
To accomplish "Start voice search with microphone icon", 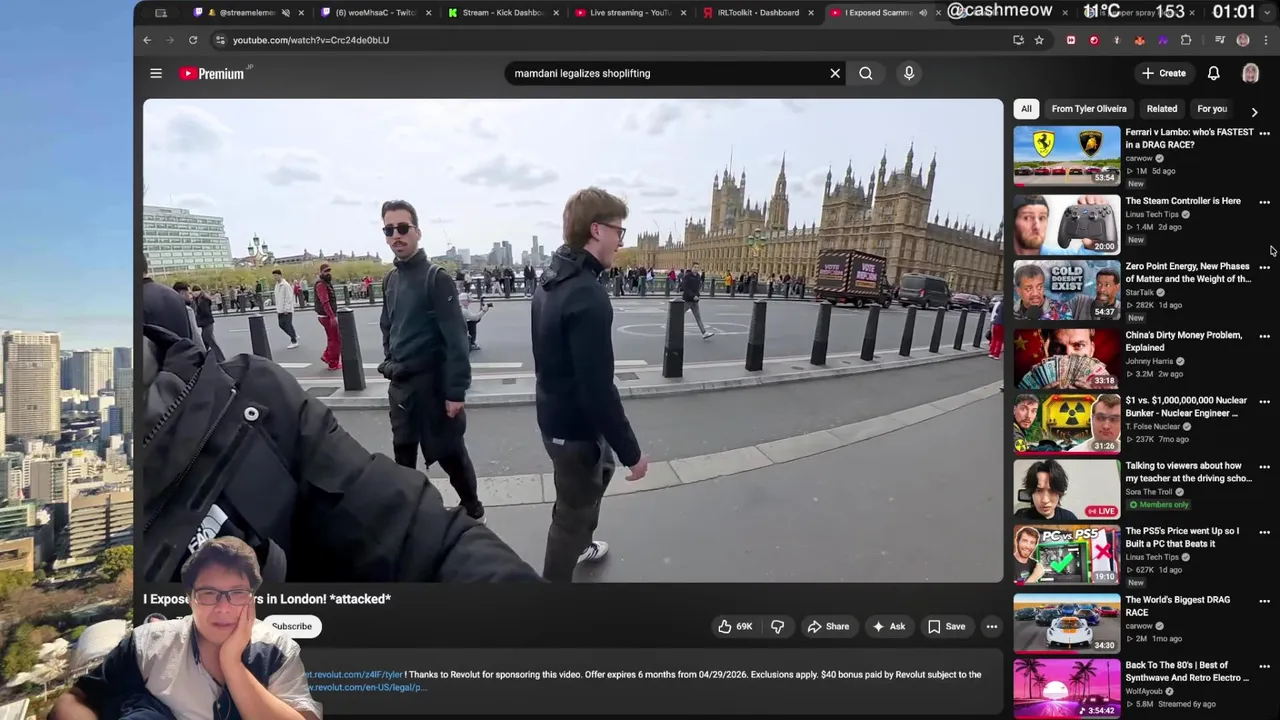I will pyautogui.click(x=909, y=73).
